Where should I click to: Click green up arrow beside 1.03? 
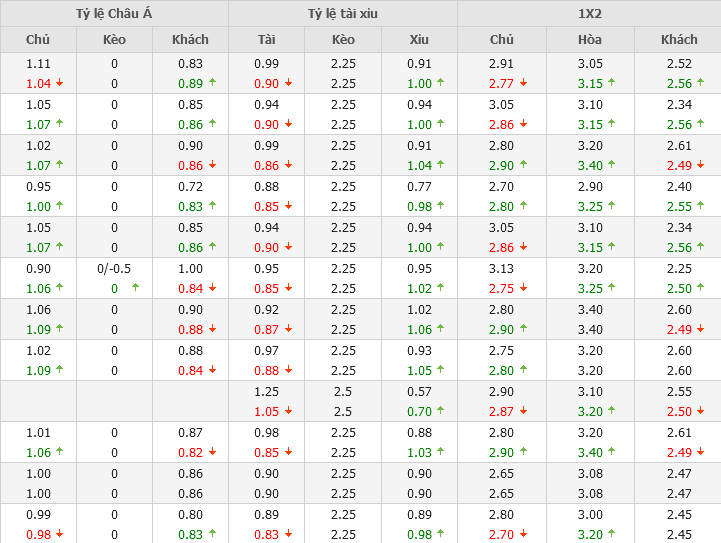coord(442,453)
